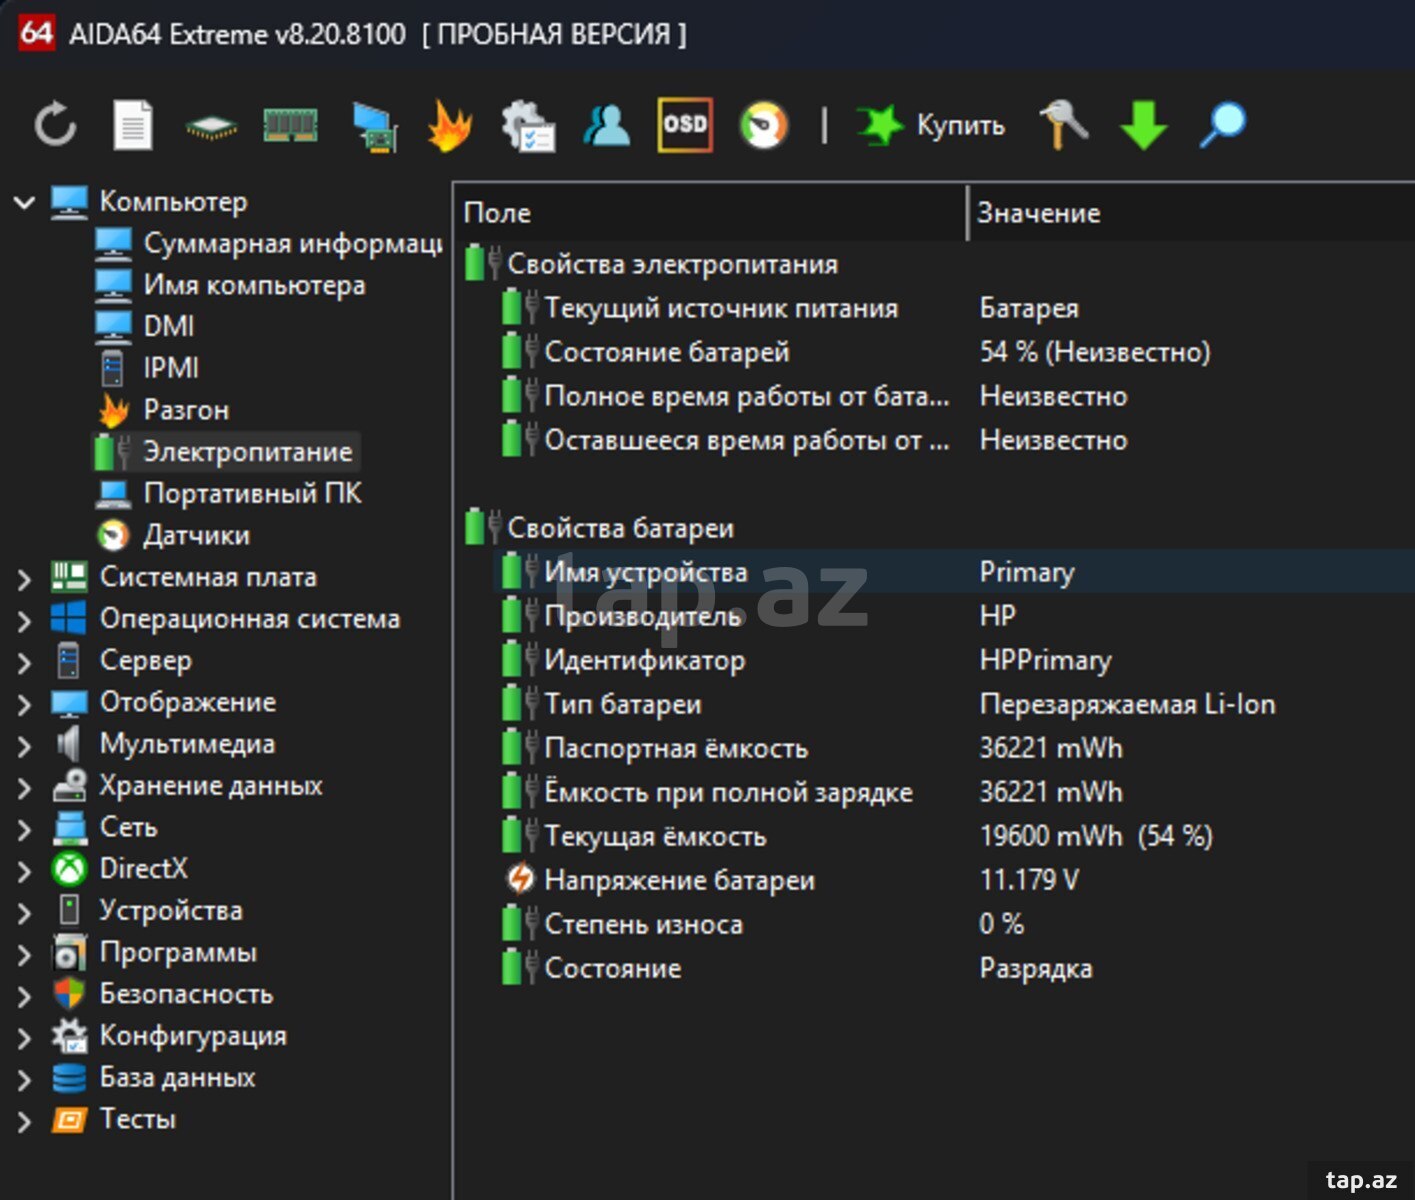The image size is (1415, 1200).
Task: Collapse the Компьютер tree node
Action: 24,203
